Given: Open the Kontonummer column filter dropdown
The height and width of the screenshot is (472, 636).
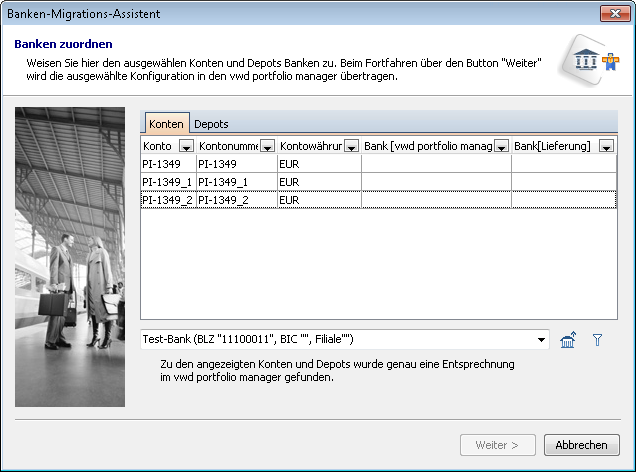Looking at the screenshot, I should [x=268, y=147].
